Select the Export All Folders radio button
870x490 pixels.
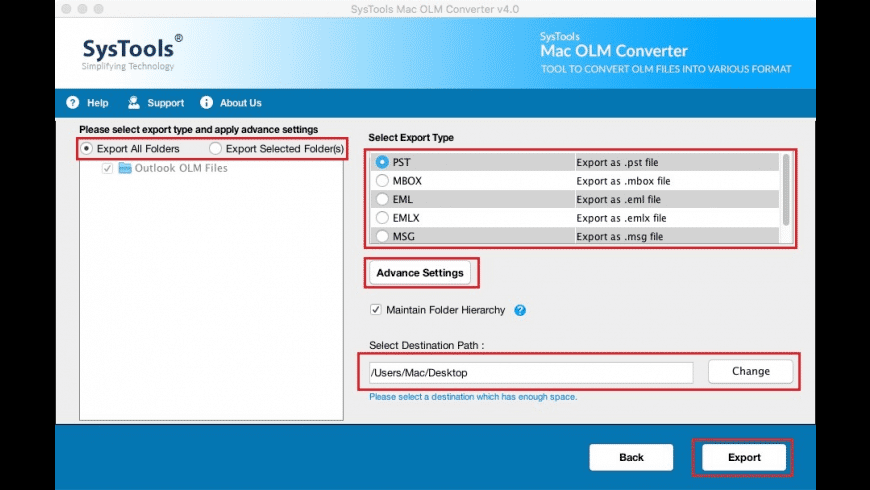tap(87, 149)
